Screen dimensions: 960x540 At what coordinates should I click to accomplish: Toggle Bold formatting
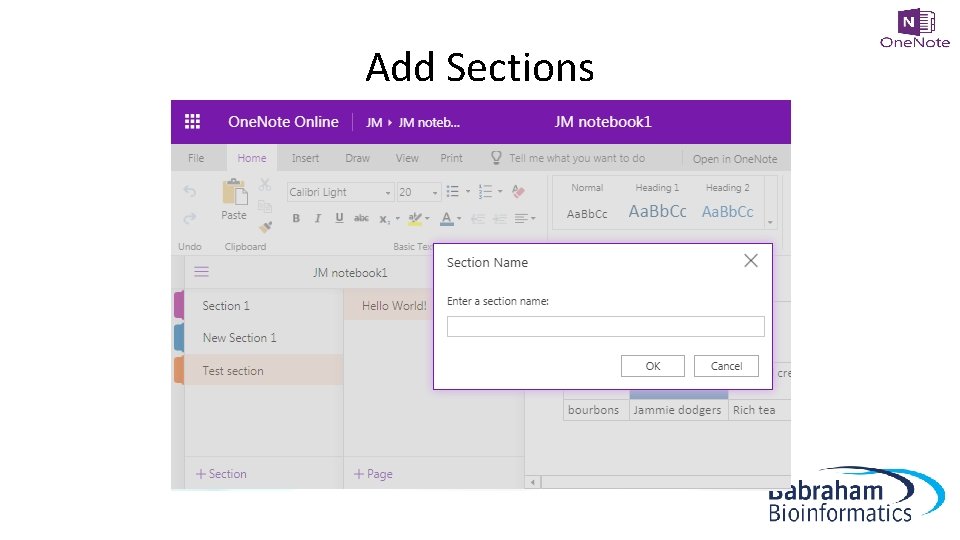296,218
